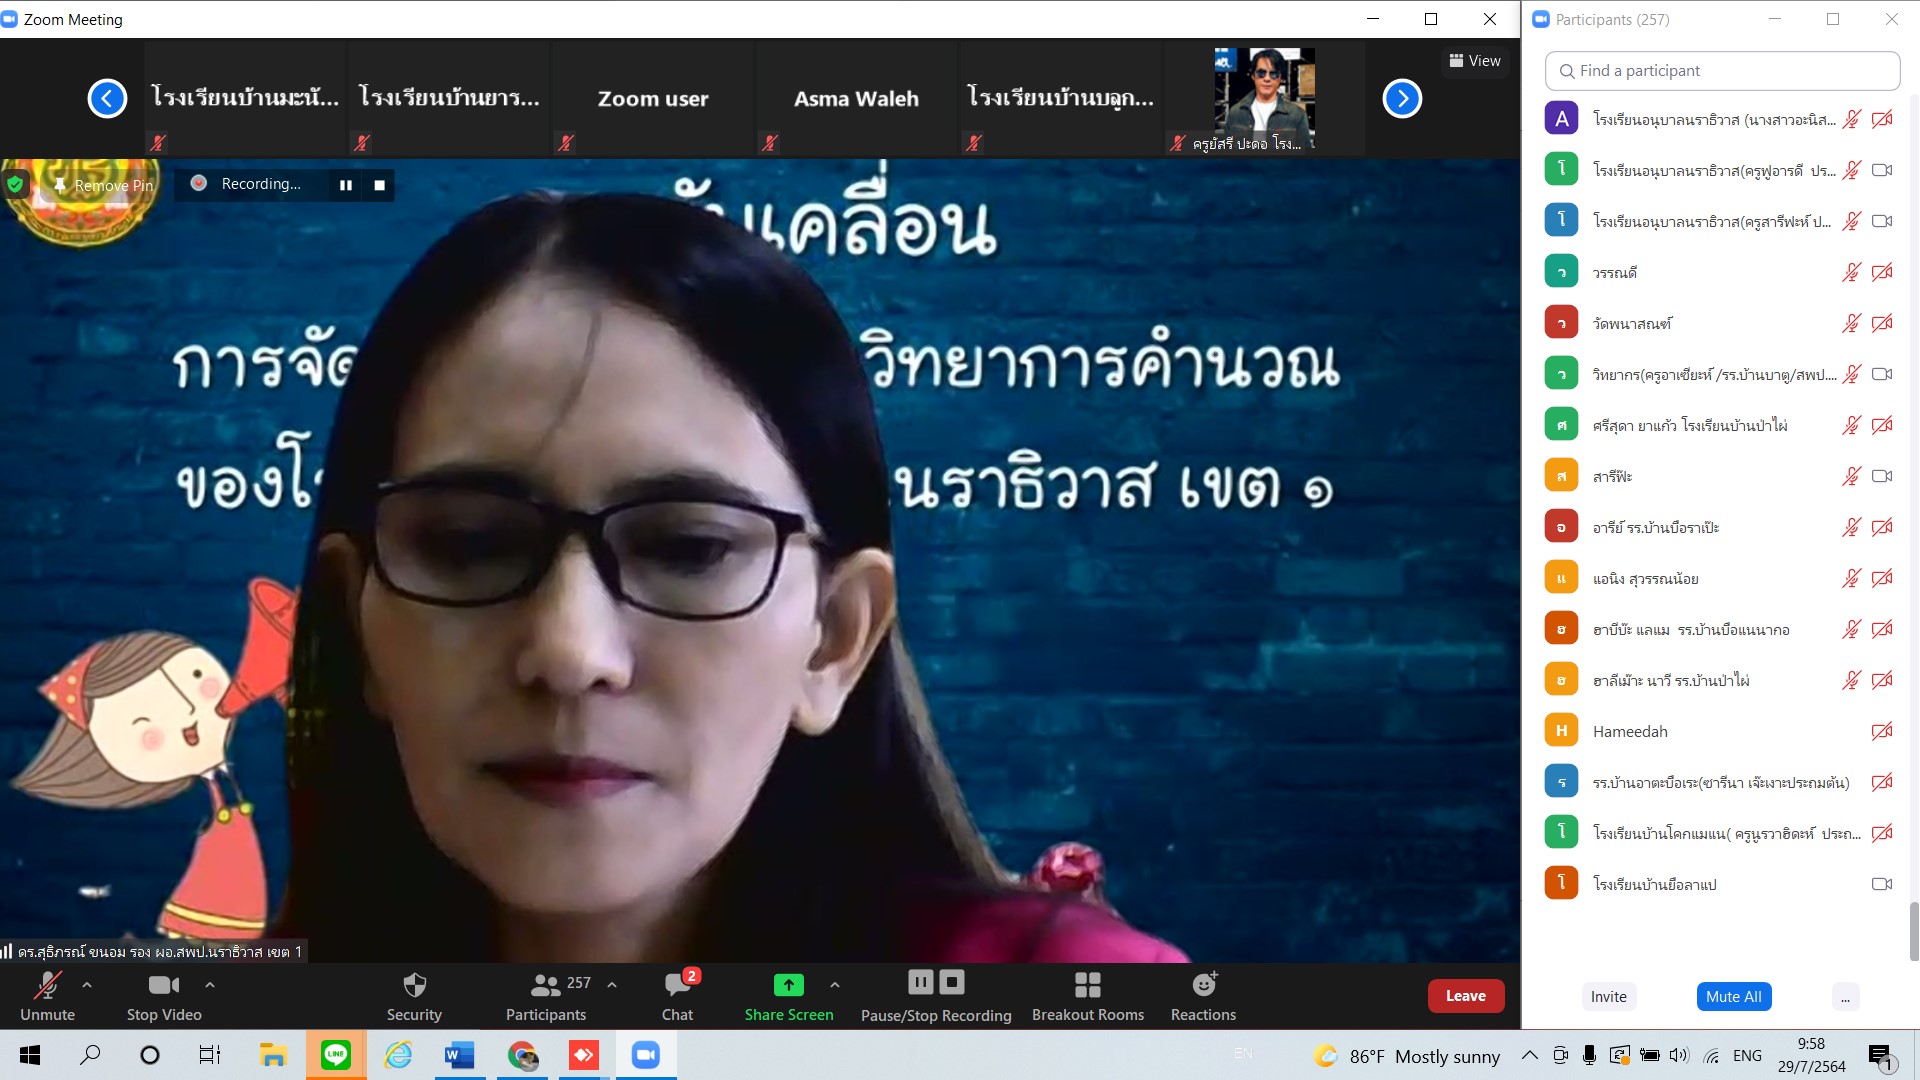Screen dimensions: 1920x1080
Task: Expand Share Screen options arrow
Action: 835,985
